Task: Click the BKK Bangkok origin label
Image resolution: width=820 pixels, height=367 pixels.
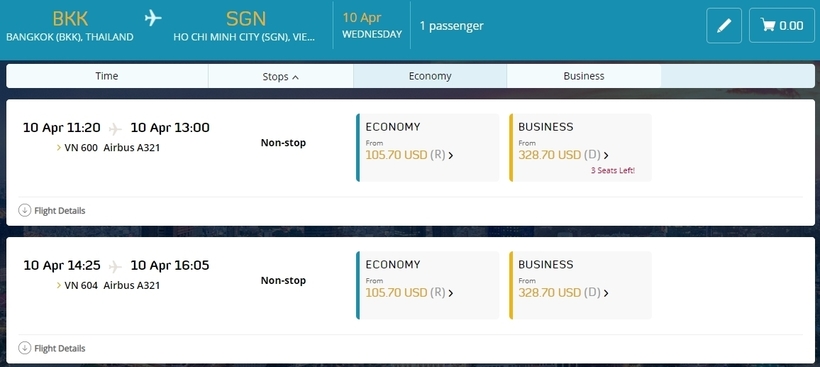Action: (x=70, y=27)
